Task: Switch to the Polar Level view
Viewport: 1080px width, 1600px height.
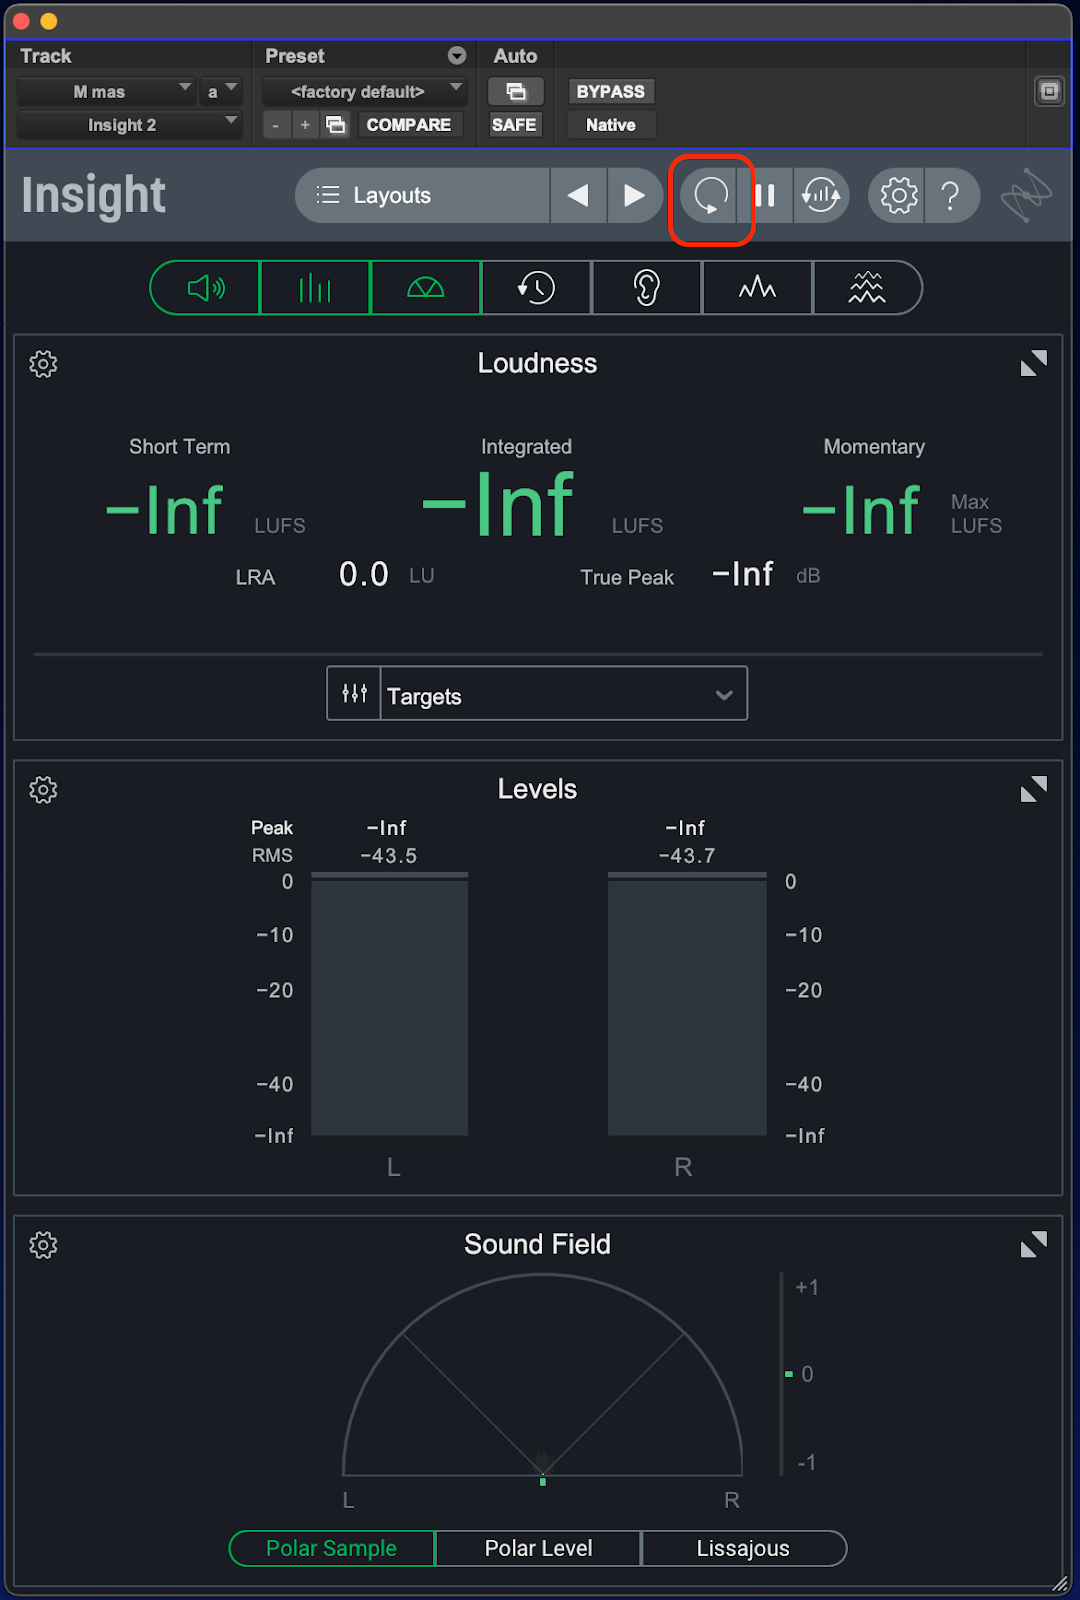Action: click(x=539, y=1548)
